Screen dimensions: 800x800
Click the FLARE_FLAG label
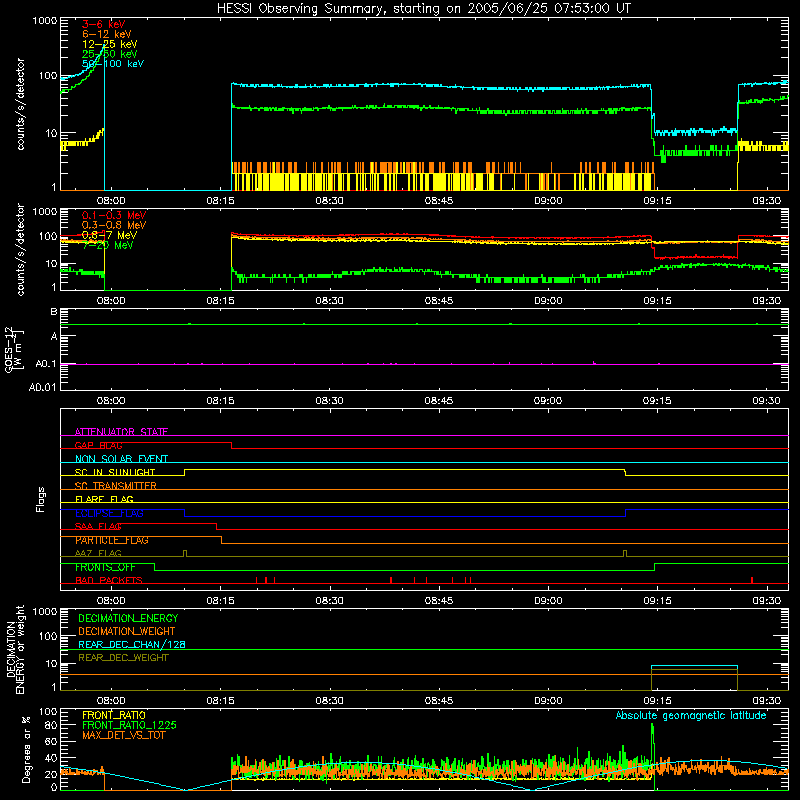104,499
